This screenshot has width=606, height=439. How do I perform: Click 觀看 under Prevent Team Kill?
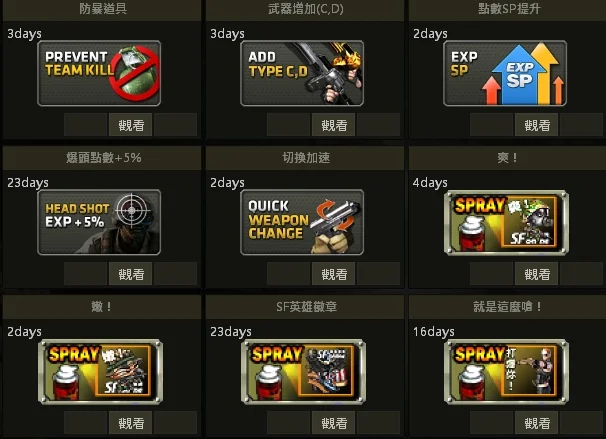tap(131, 125)
